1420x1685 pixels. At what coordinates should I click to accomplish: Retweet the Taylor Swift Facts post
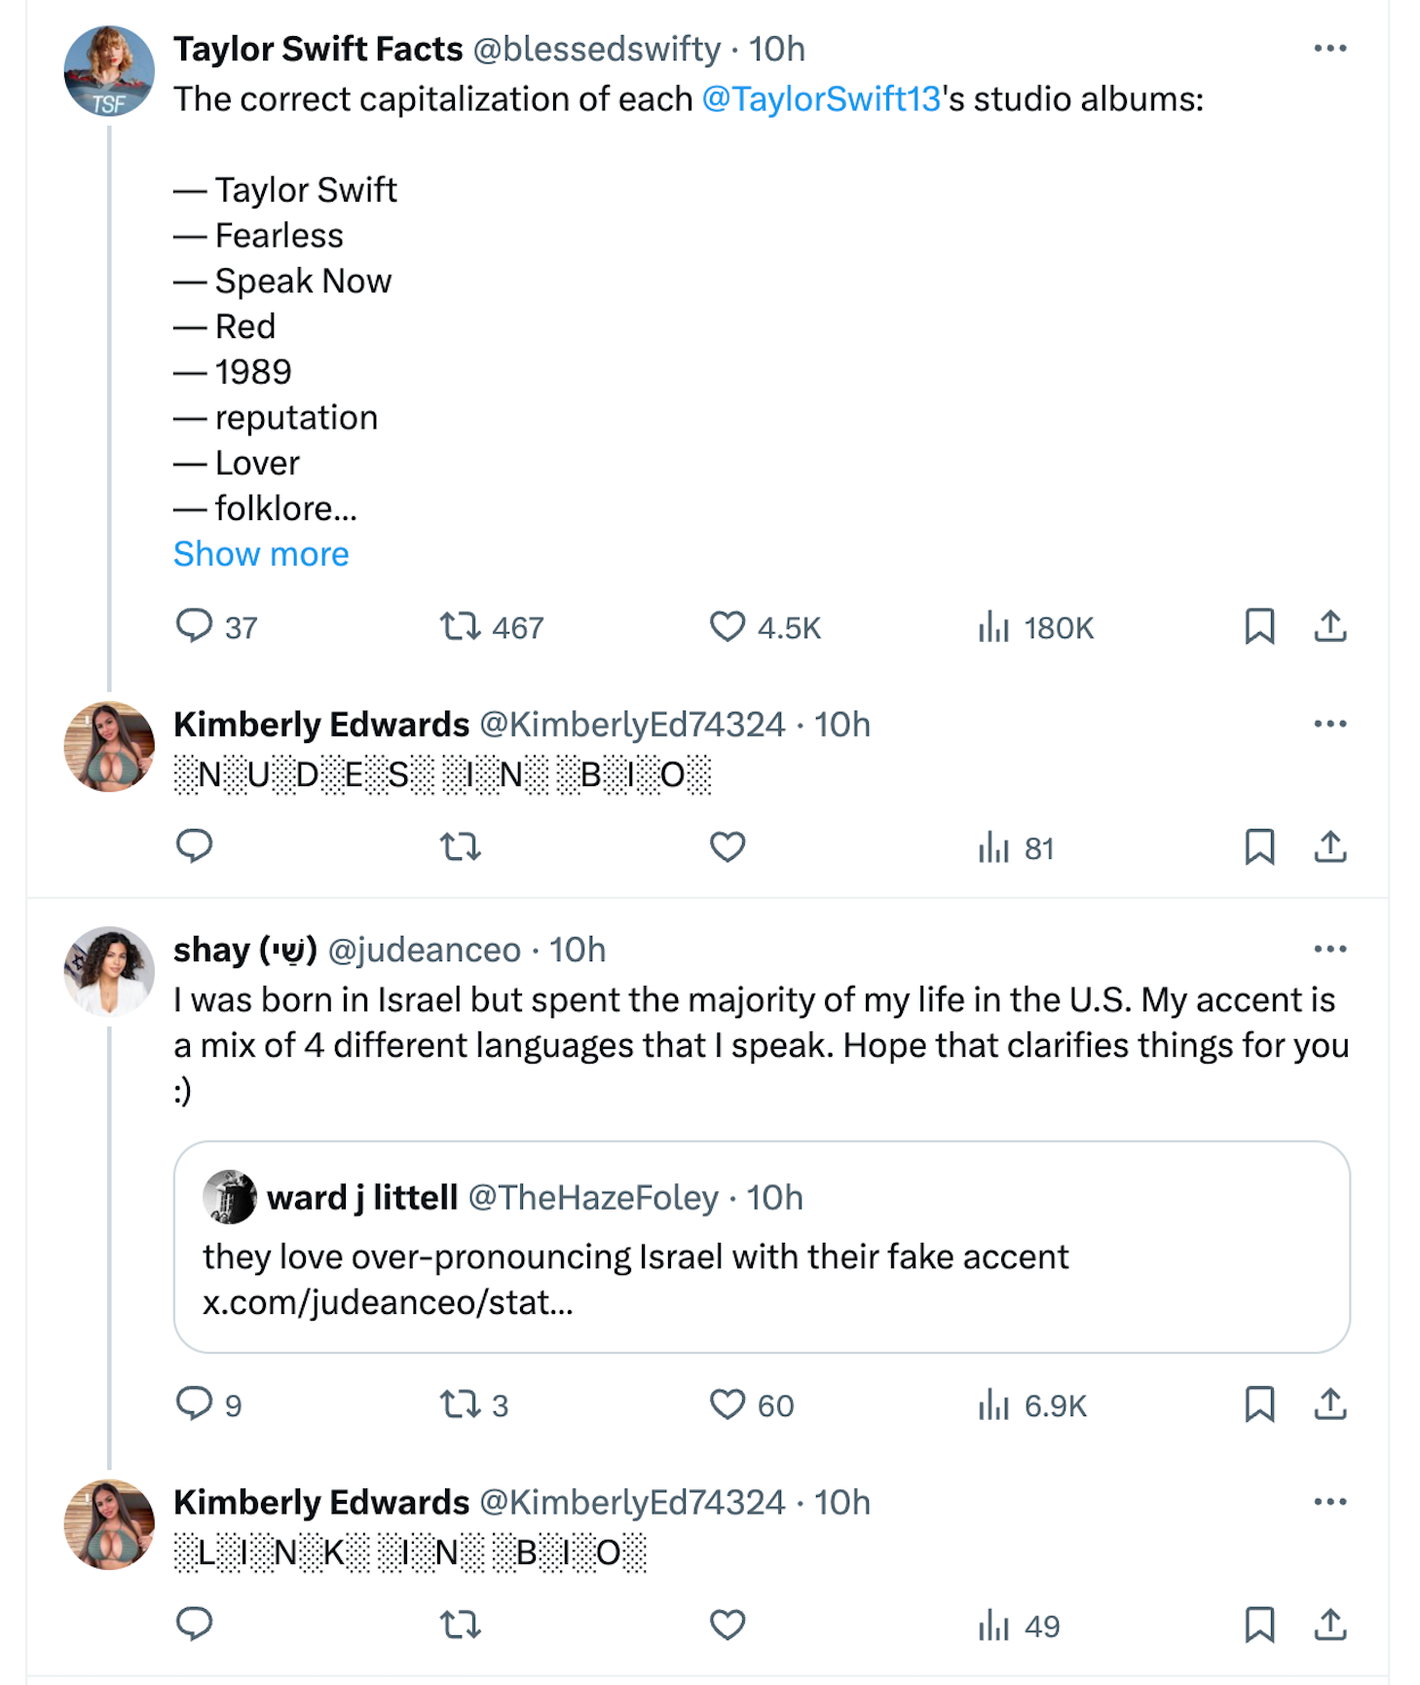click(x=460, y=626)
